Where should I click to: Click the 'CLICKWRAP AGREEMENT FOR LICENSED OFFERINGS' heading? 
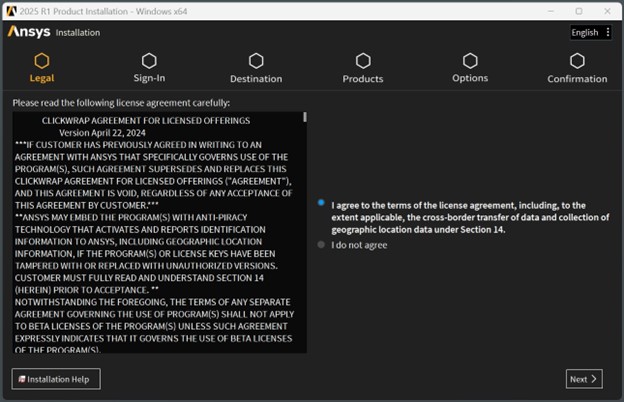[146, 121]
